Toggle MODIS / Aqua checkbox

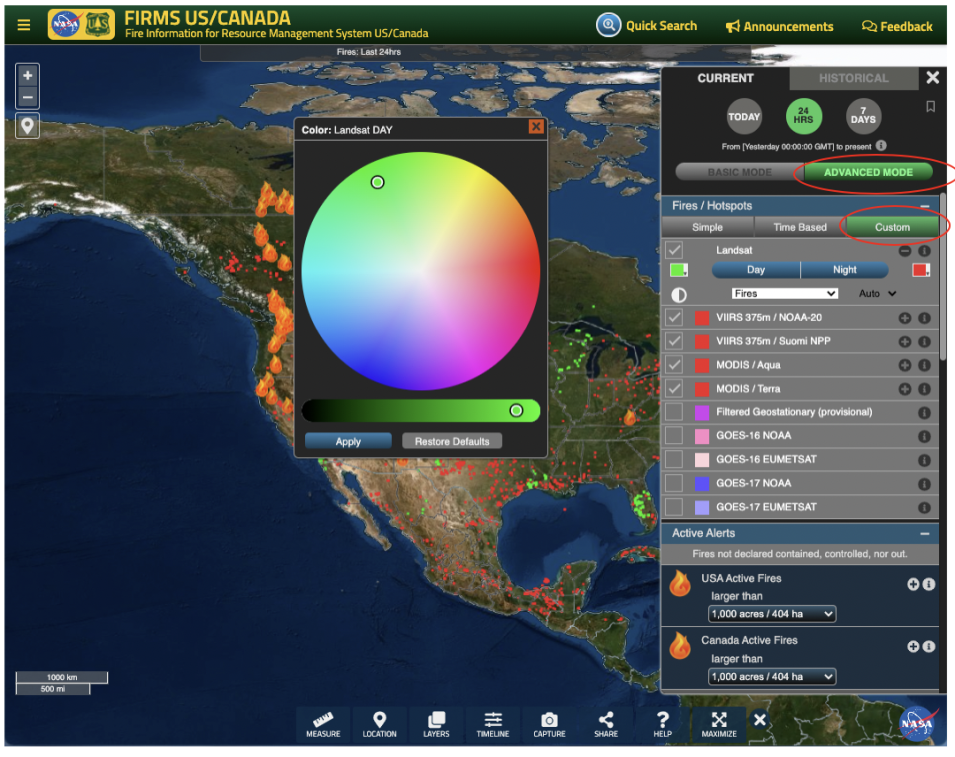674,365
